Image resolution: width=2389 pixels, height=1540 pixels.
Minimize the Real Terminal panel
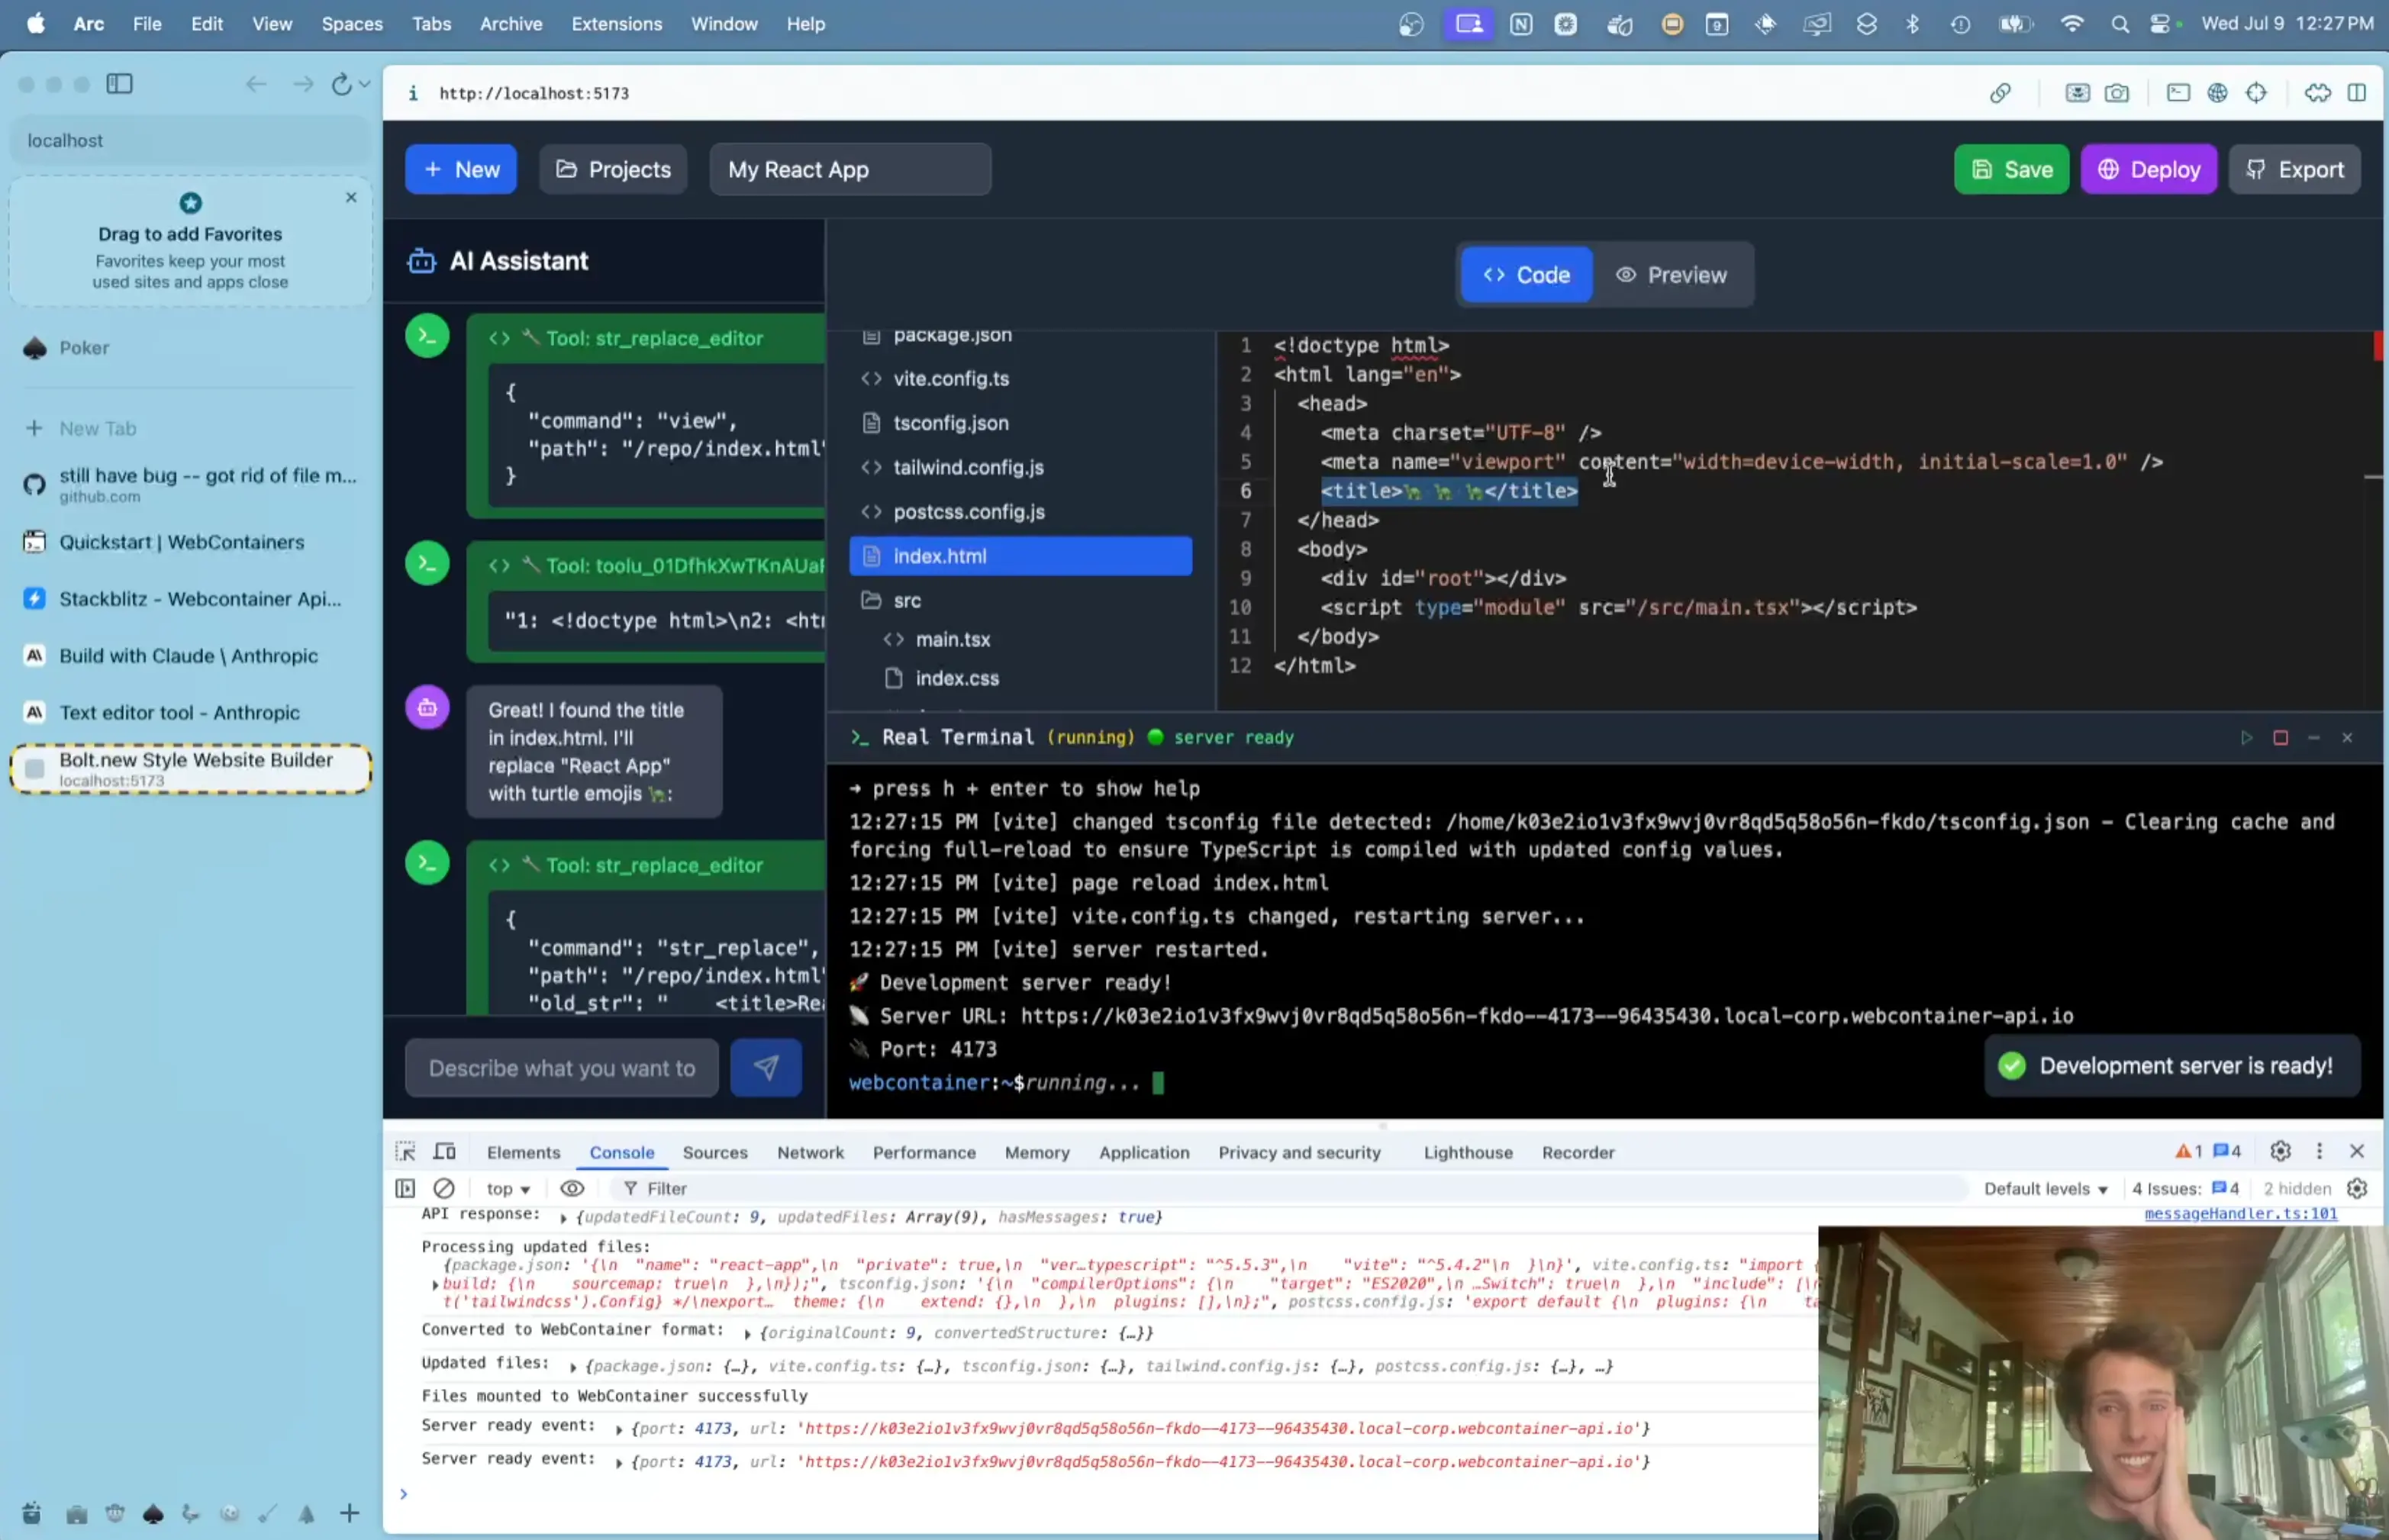tap(2314, 738)
